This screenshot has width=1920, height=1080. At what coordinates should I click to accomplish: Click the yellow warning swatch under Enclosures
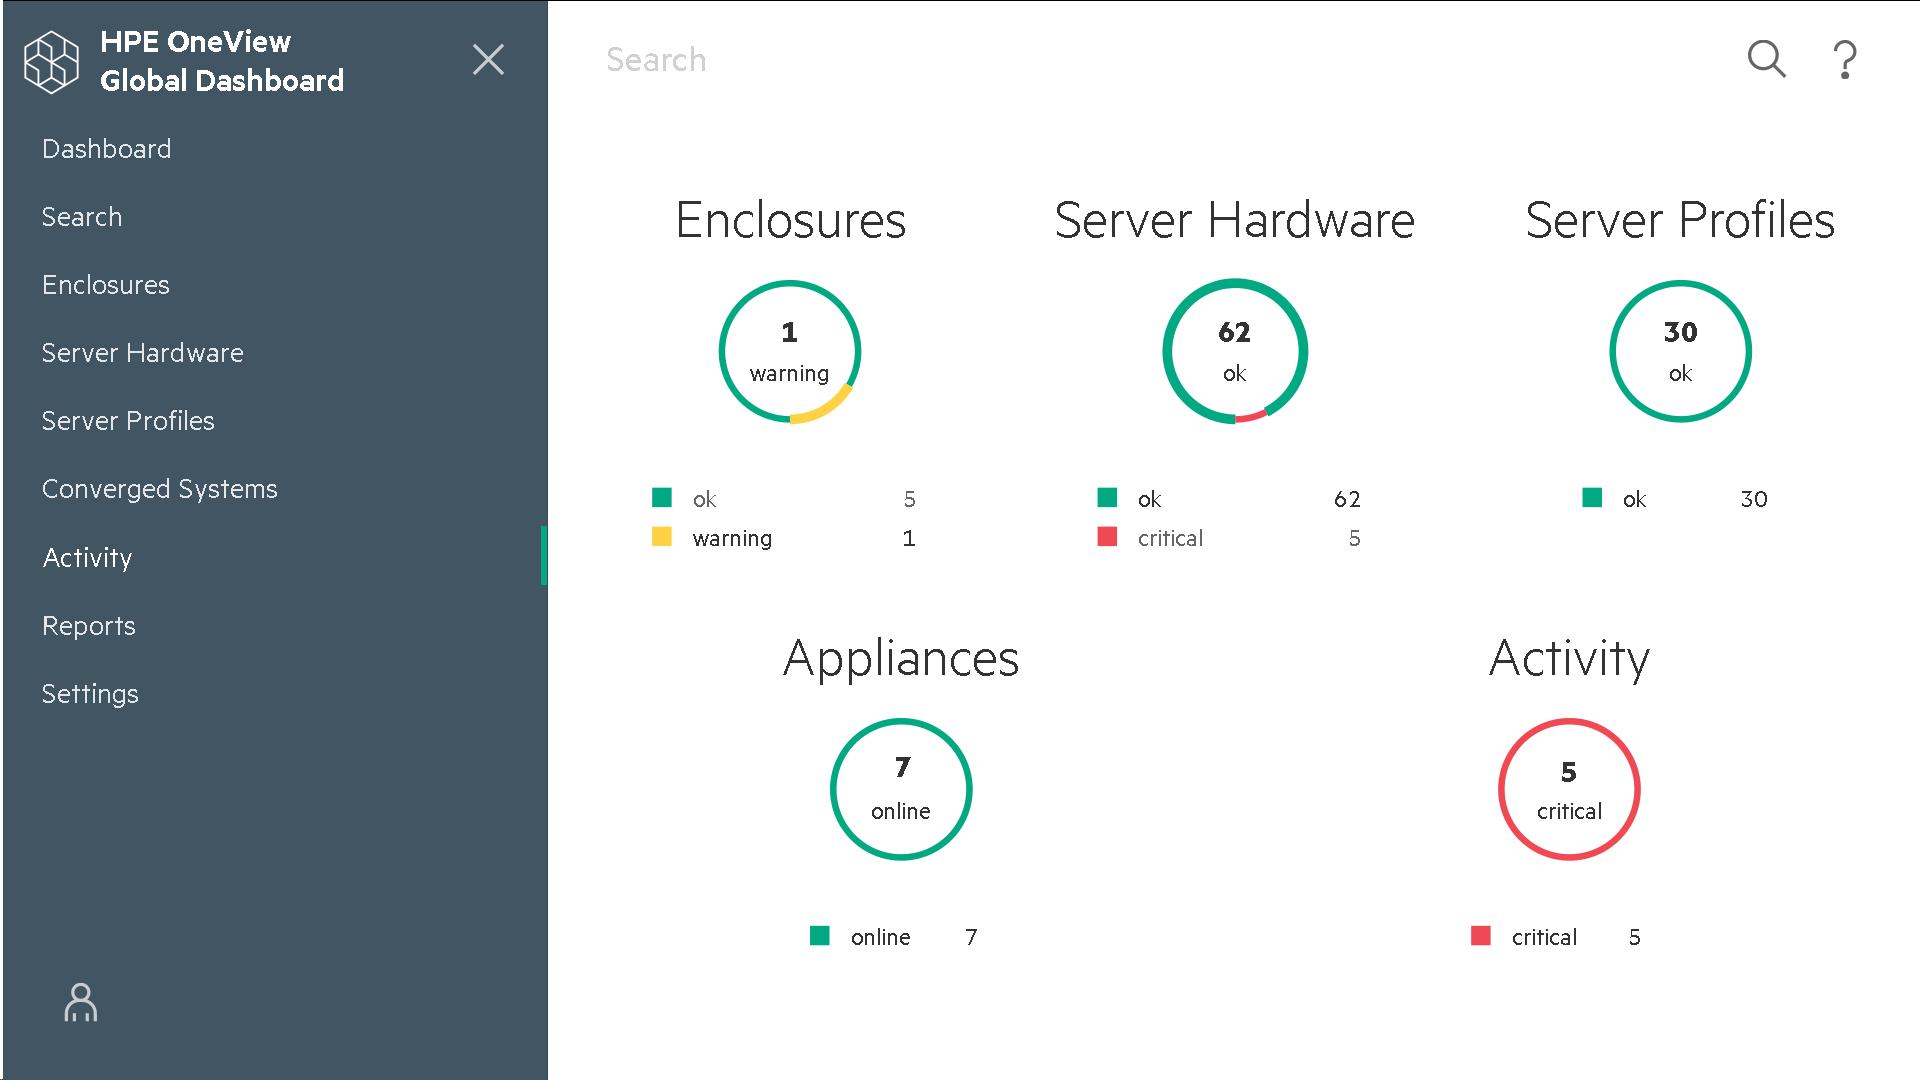pos(662,536)
